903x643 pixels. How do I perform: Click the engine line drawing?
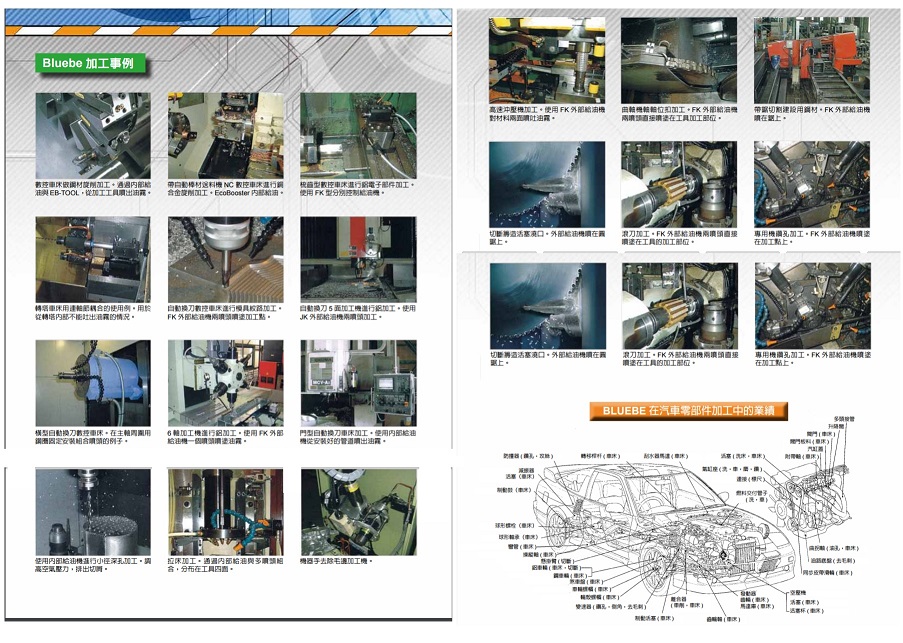(812, 498)
